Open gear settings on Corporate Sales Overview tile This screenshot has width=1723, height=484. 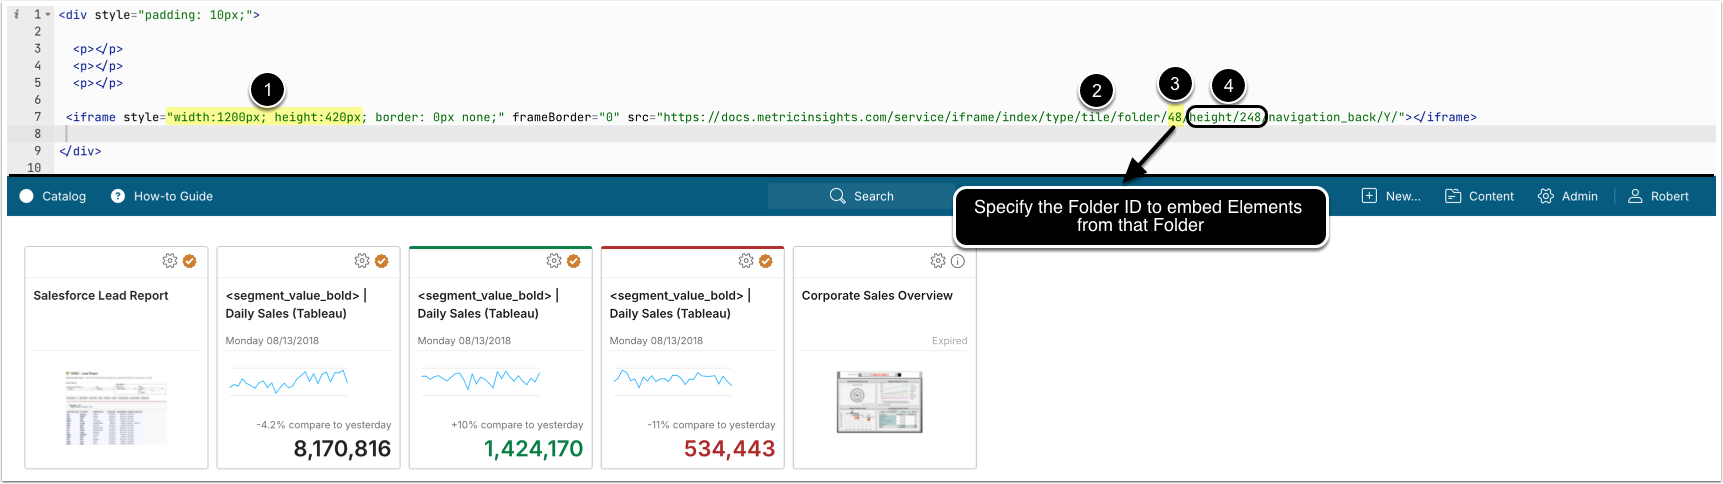point(938,261)
